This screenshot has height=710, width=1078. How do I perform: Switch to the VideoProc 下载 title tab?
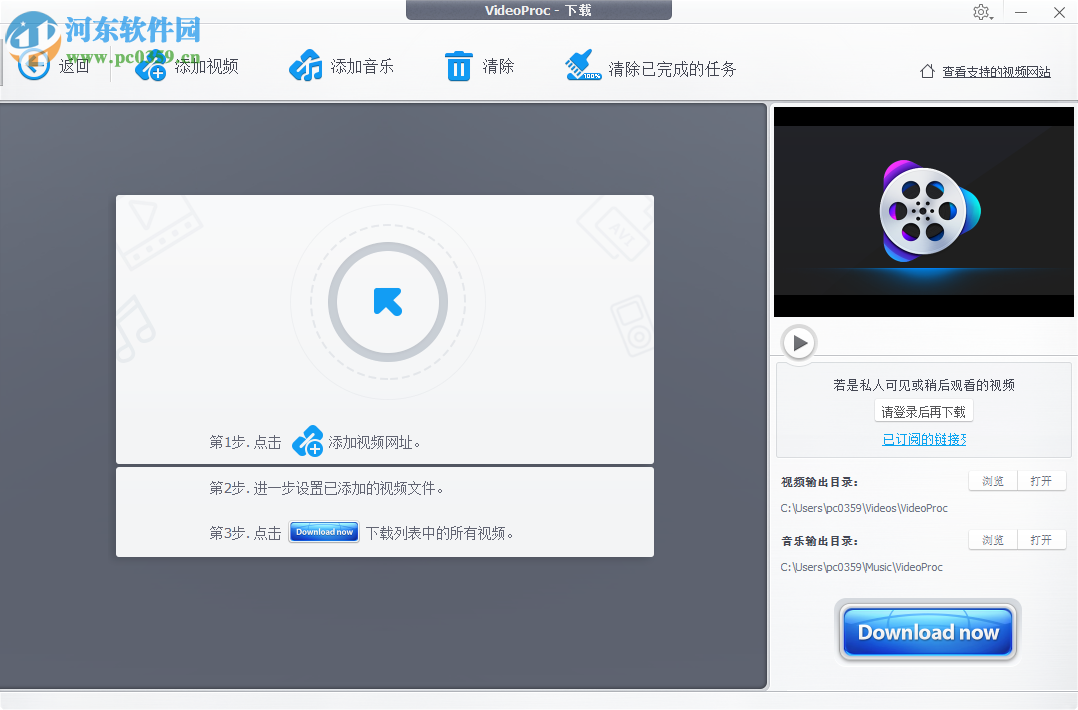pyautogui.click(x=538, y=10)
